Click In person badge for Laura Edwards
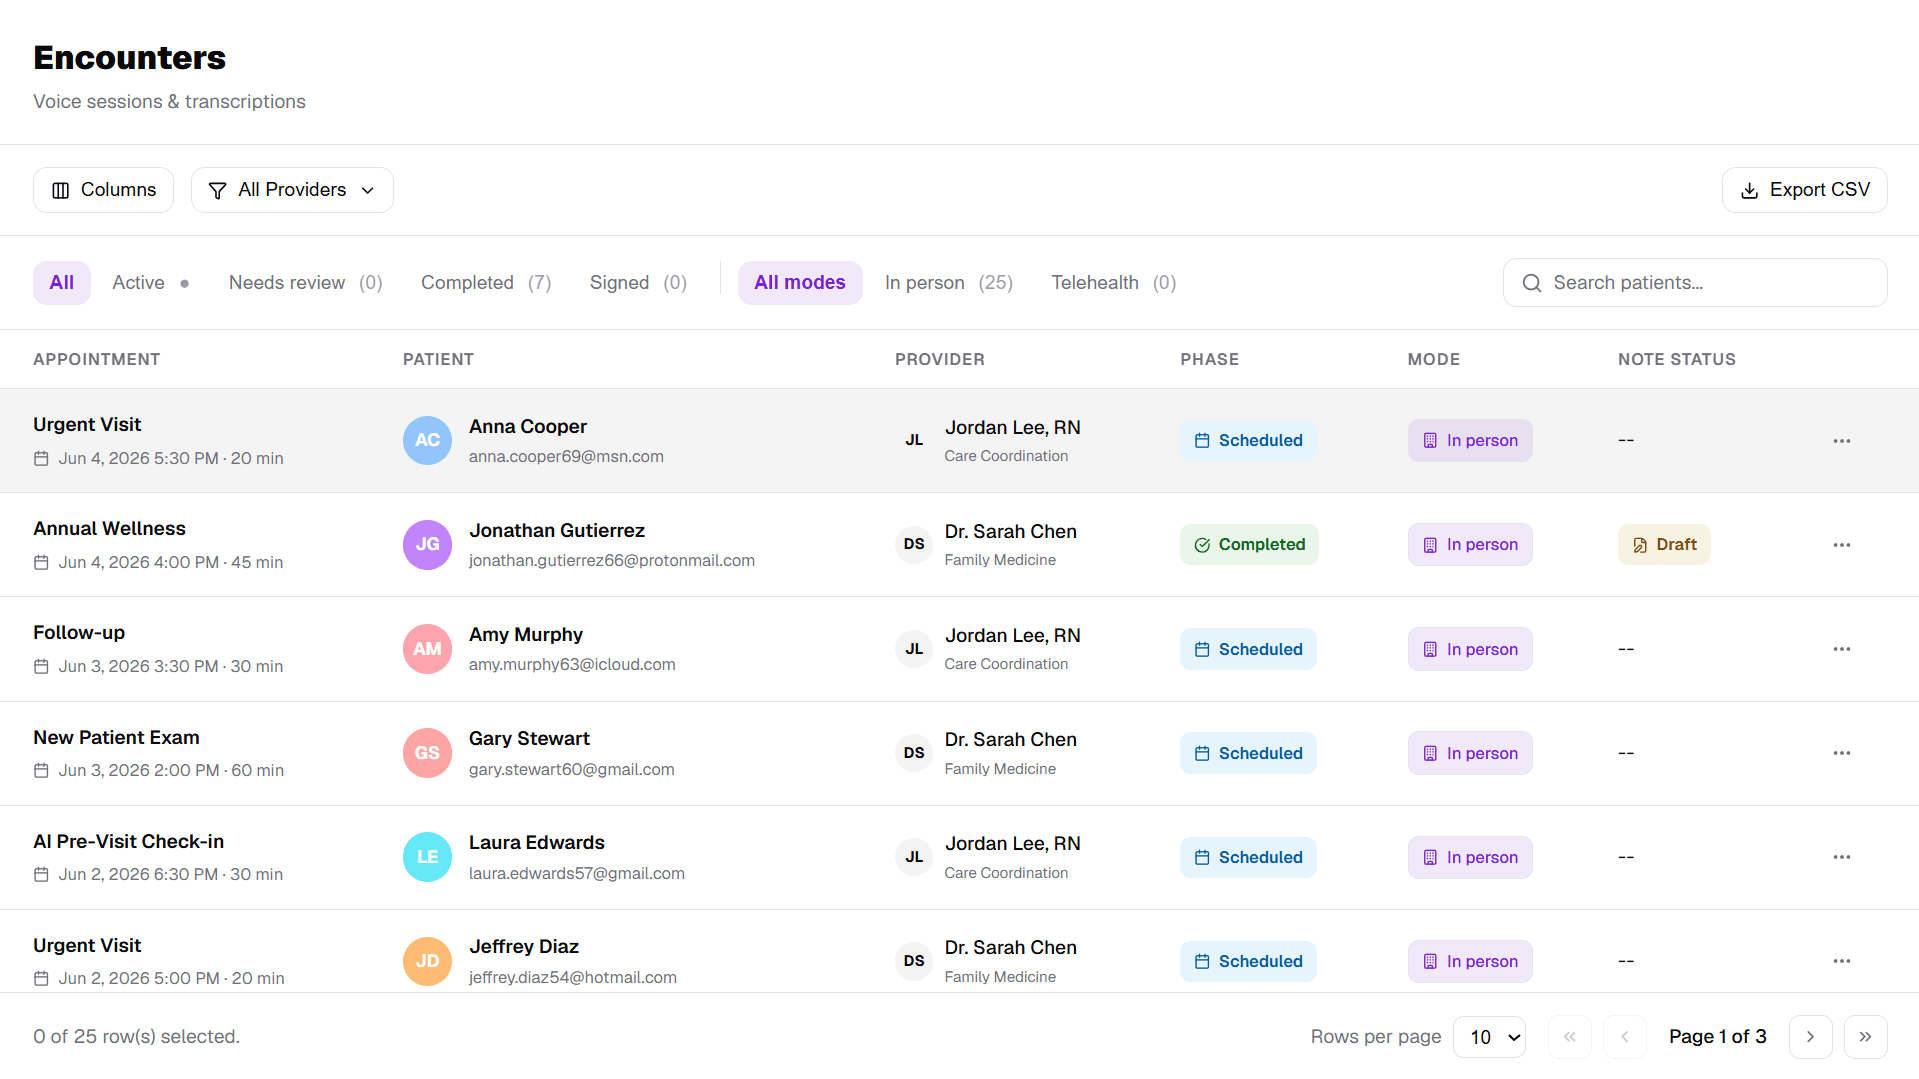The width and height of the screenshot is (1919, 1079). [1470, 857]
